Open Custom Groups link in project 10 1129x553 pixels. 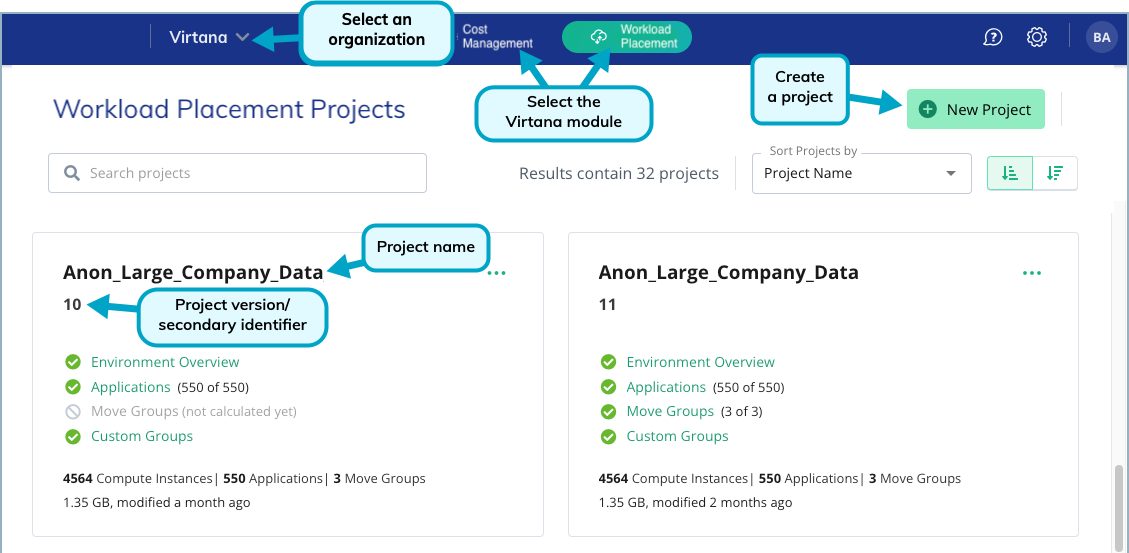pos(142,436)
